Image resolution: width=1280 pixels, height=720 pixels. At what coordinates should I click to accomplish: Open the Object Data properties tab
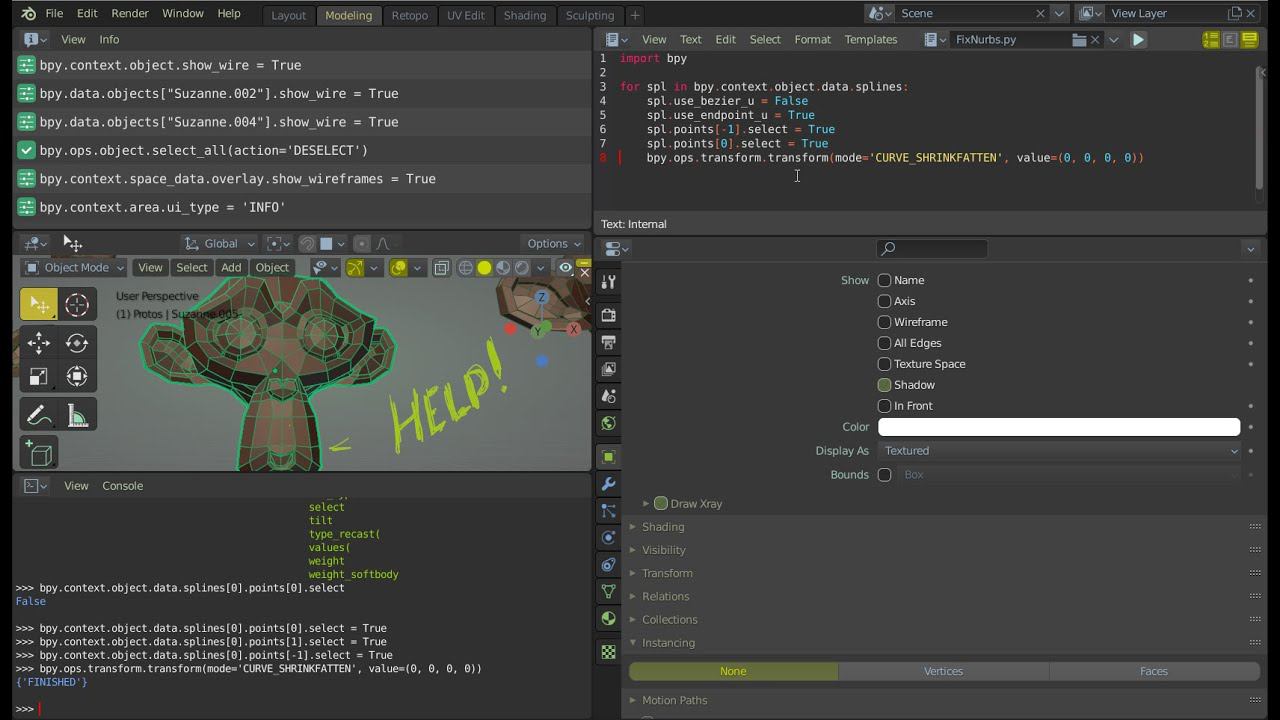pyautogui.click(x=608, y=592)
